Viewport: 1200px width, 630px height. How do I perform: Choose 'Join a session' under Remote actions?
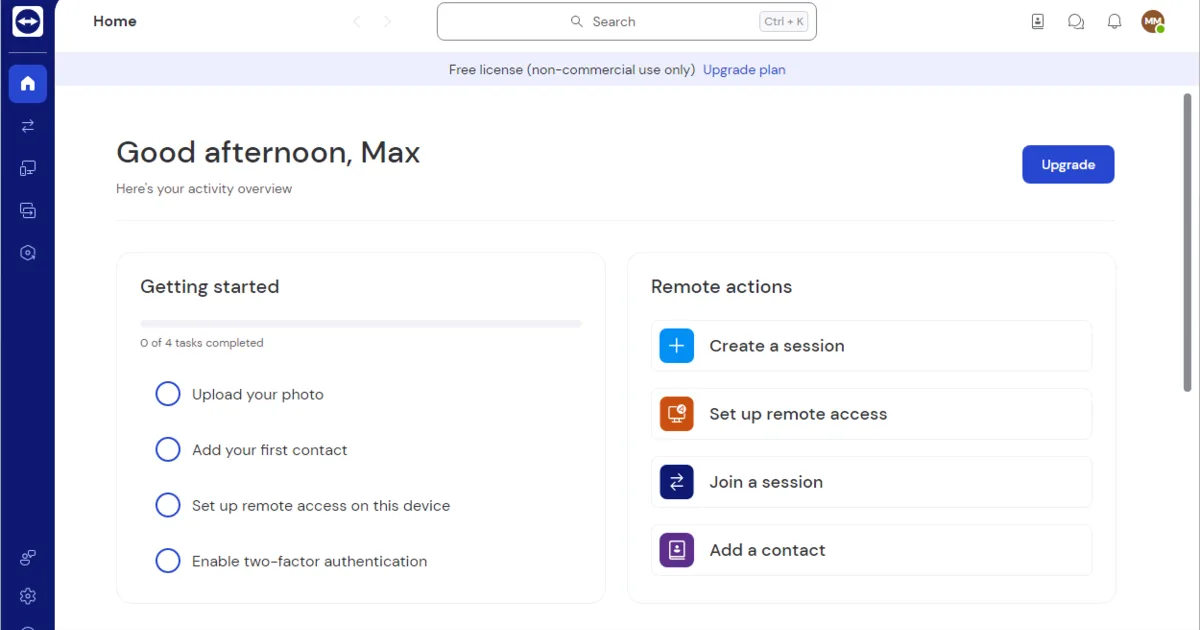coord(871,482)
